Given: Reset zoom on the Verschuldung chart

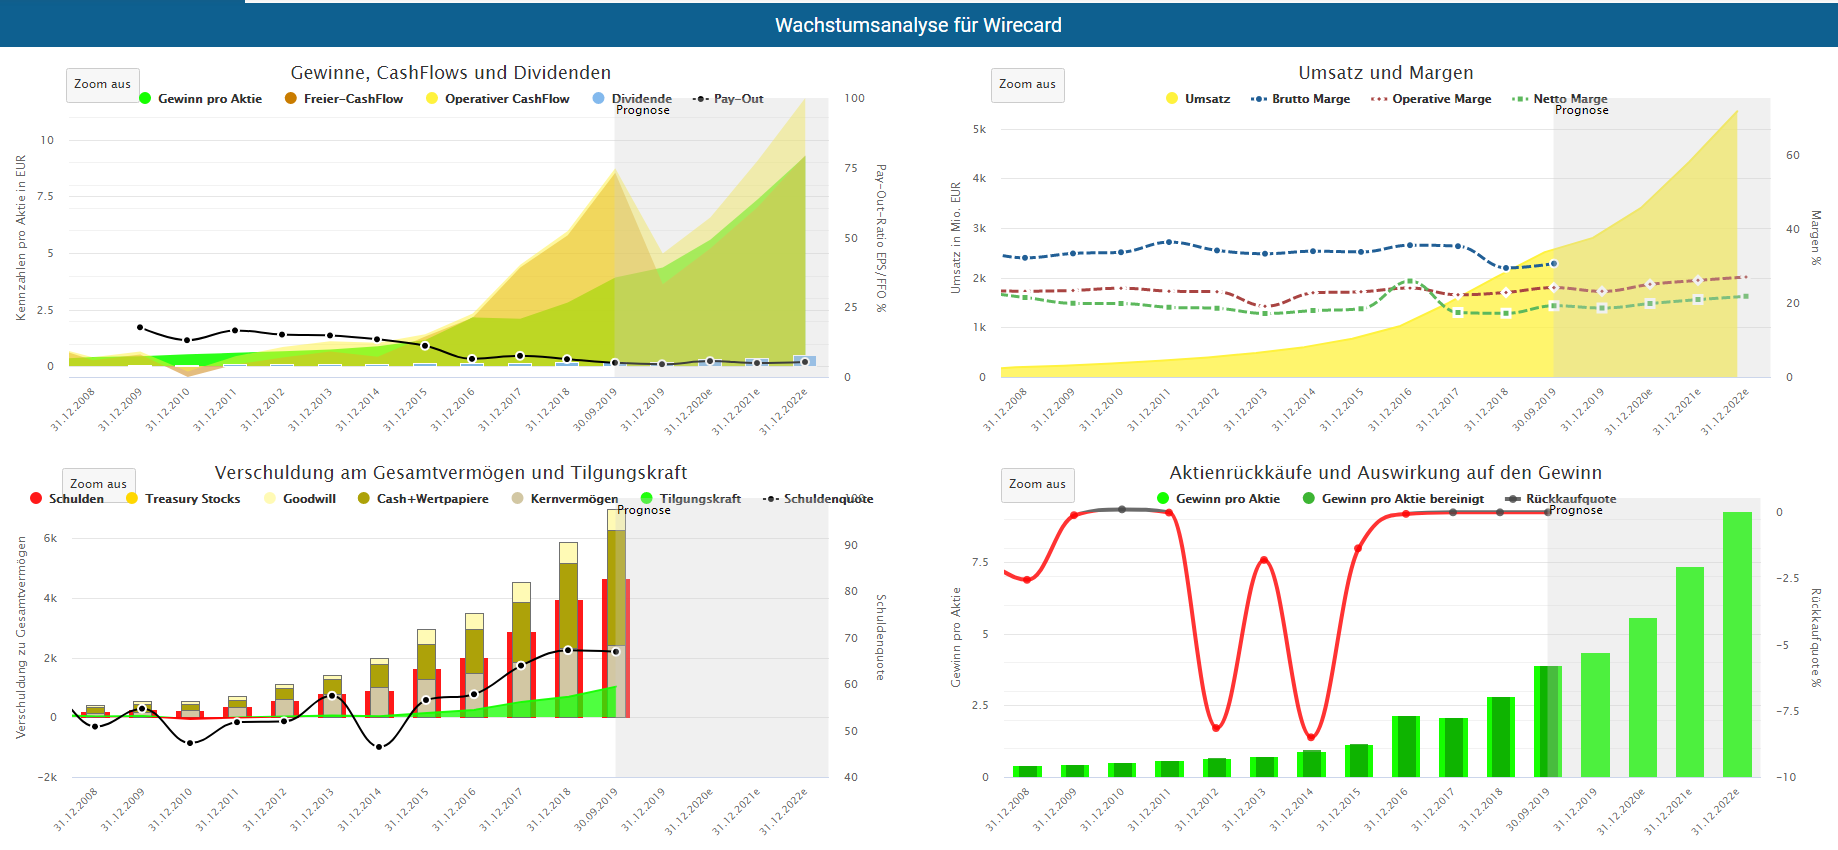Looking at the screenshot, I should tap(98, 483).
